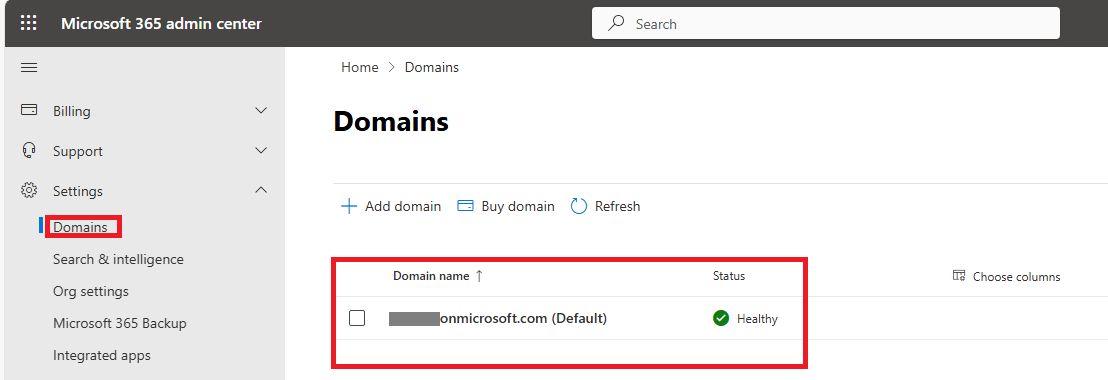The image size is (1108, 380).
Task: Click the Settings gear icon
Action: click(x=29, y=191)
